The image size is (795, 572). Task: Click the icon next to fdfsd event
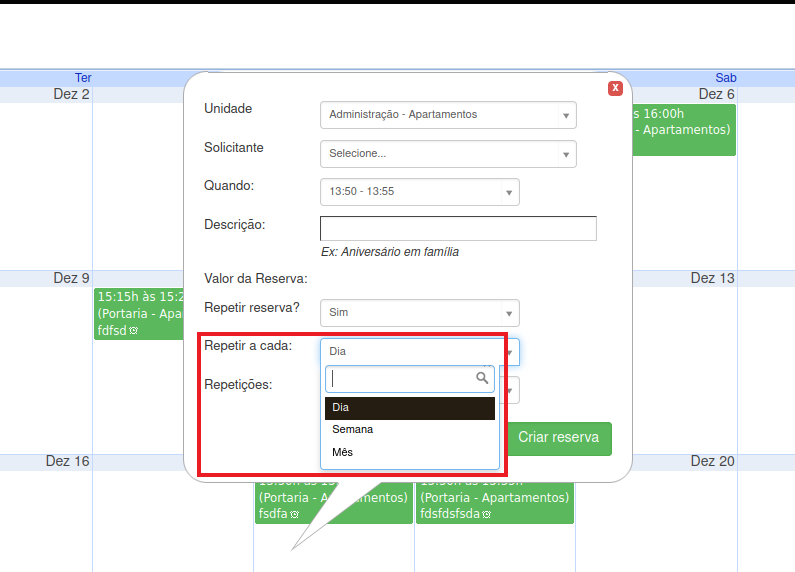tap(133, 331)
